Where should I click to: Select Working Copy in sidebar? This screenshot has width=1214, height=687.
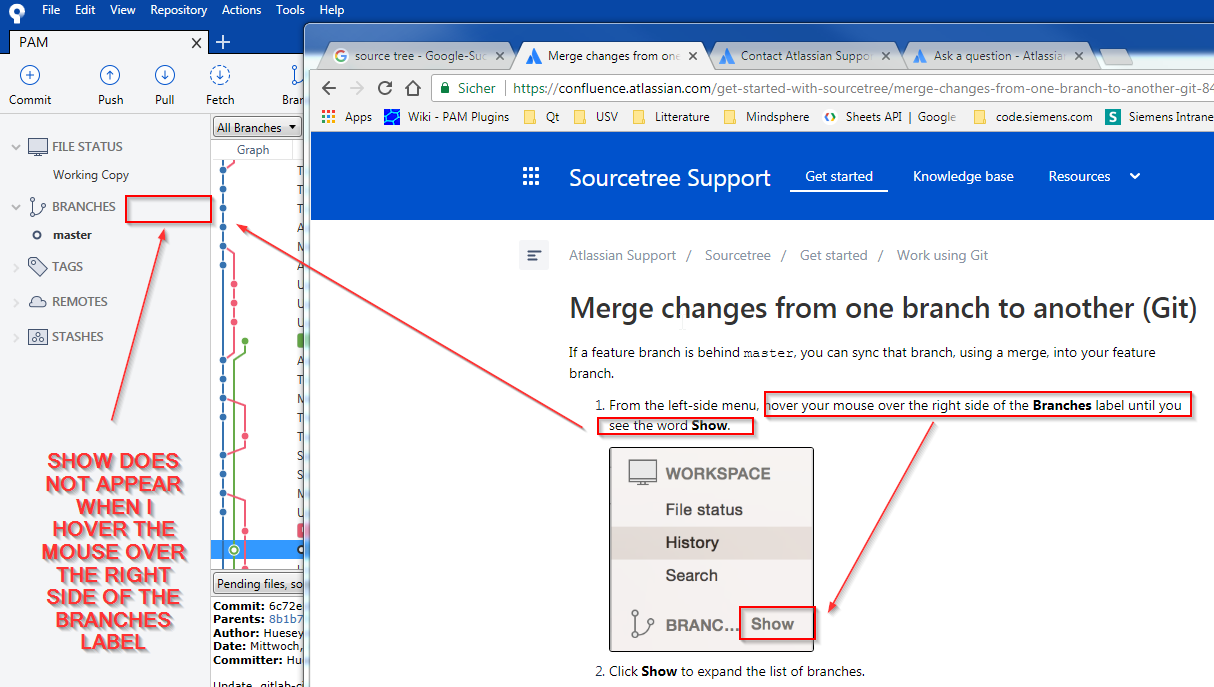pyautogui.click(x=91, y=175)
